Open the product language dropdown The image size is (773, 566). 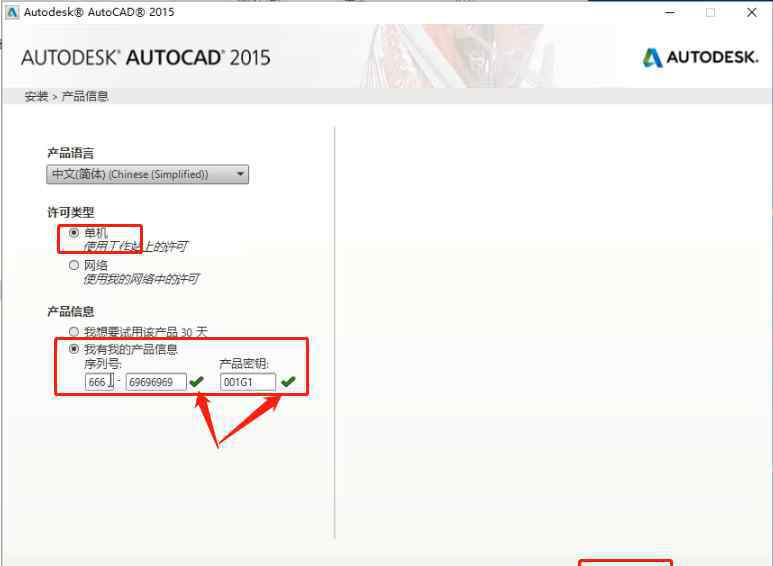tap(147, 175)
